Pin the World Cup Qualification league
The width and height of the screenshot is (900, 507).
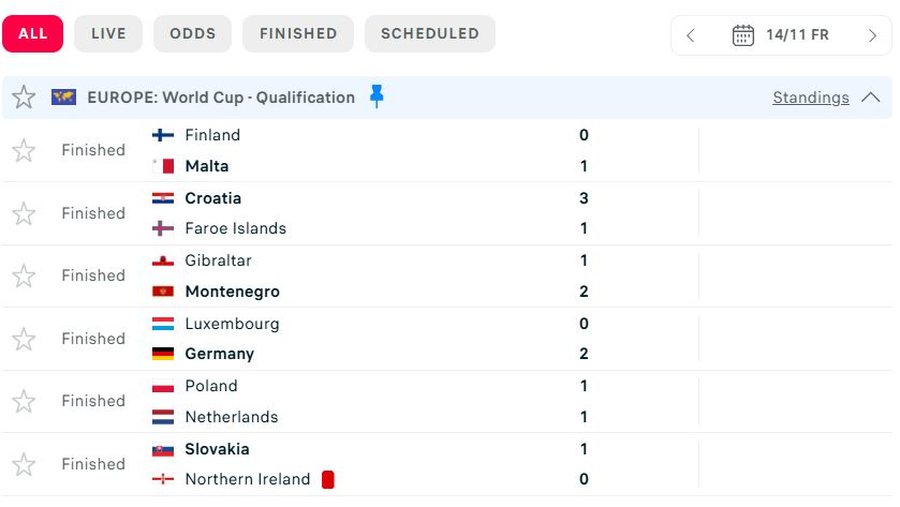tap(376, 96)
